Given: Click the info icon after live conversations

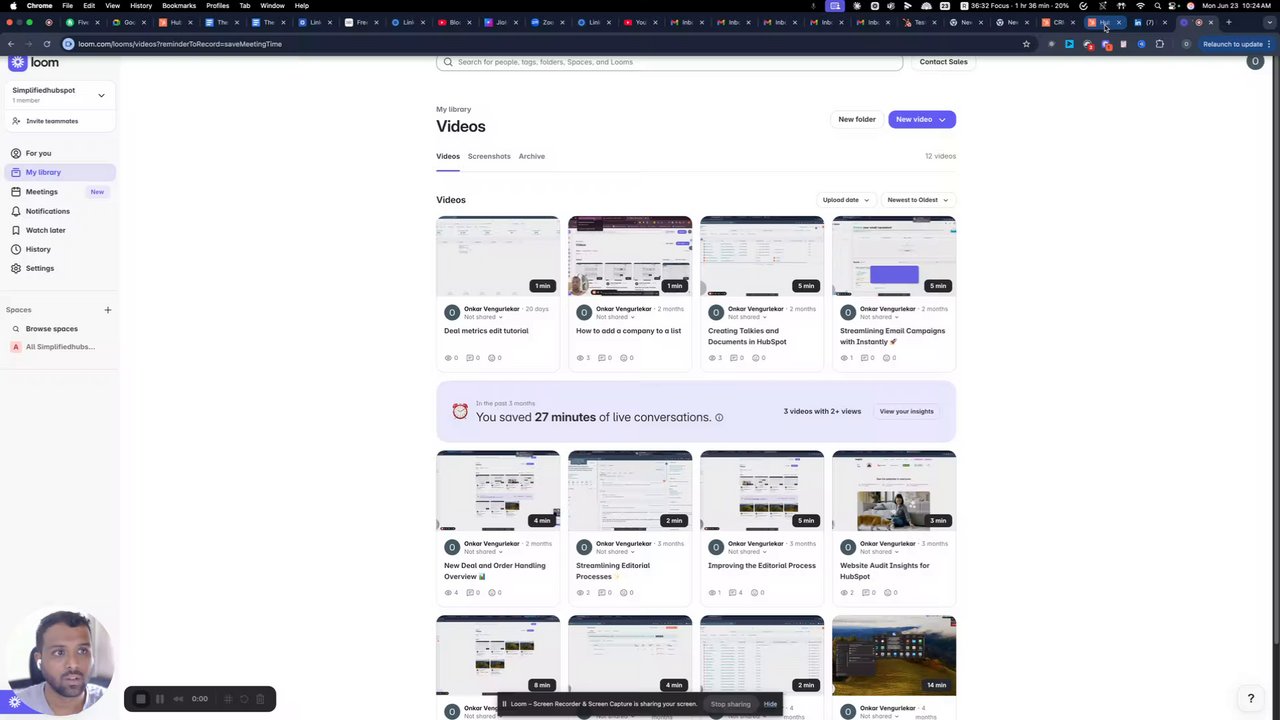Looking at the screenshot, I should point(719,418).
